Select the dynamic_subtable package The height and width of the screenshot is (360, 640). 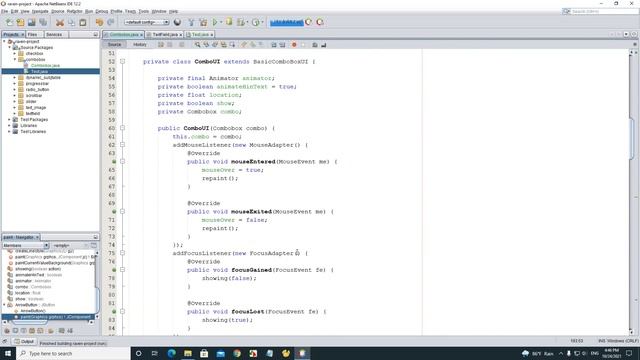pos(43,78)
